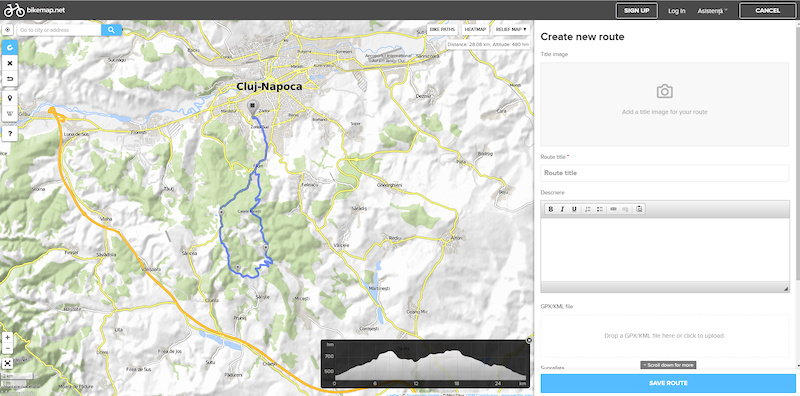Click the locate-me crosshair icon
This screenshot has height=396, width=800.
coord(8,30)
